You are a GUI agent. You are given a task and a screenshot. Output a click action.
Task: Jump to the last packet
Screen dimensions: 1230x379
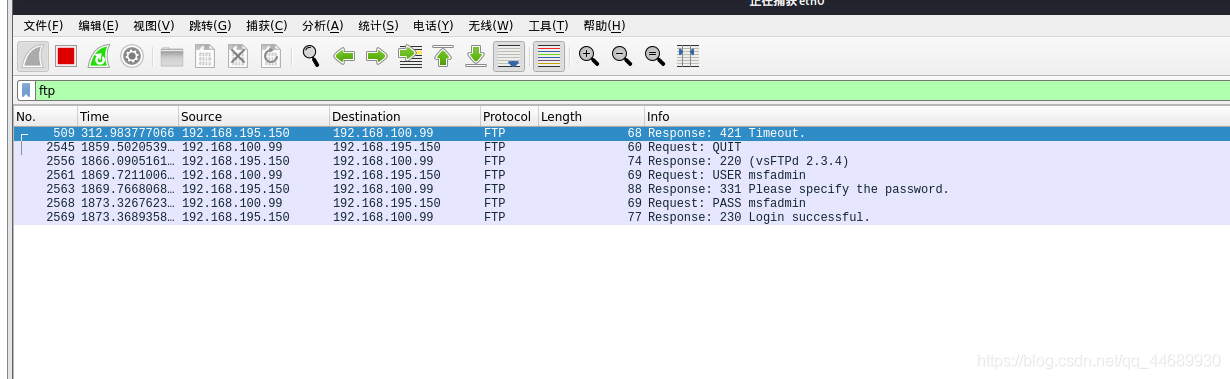coord(476,56)
